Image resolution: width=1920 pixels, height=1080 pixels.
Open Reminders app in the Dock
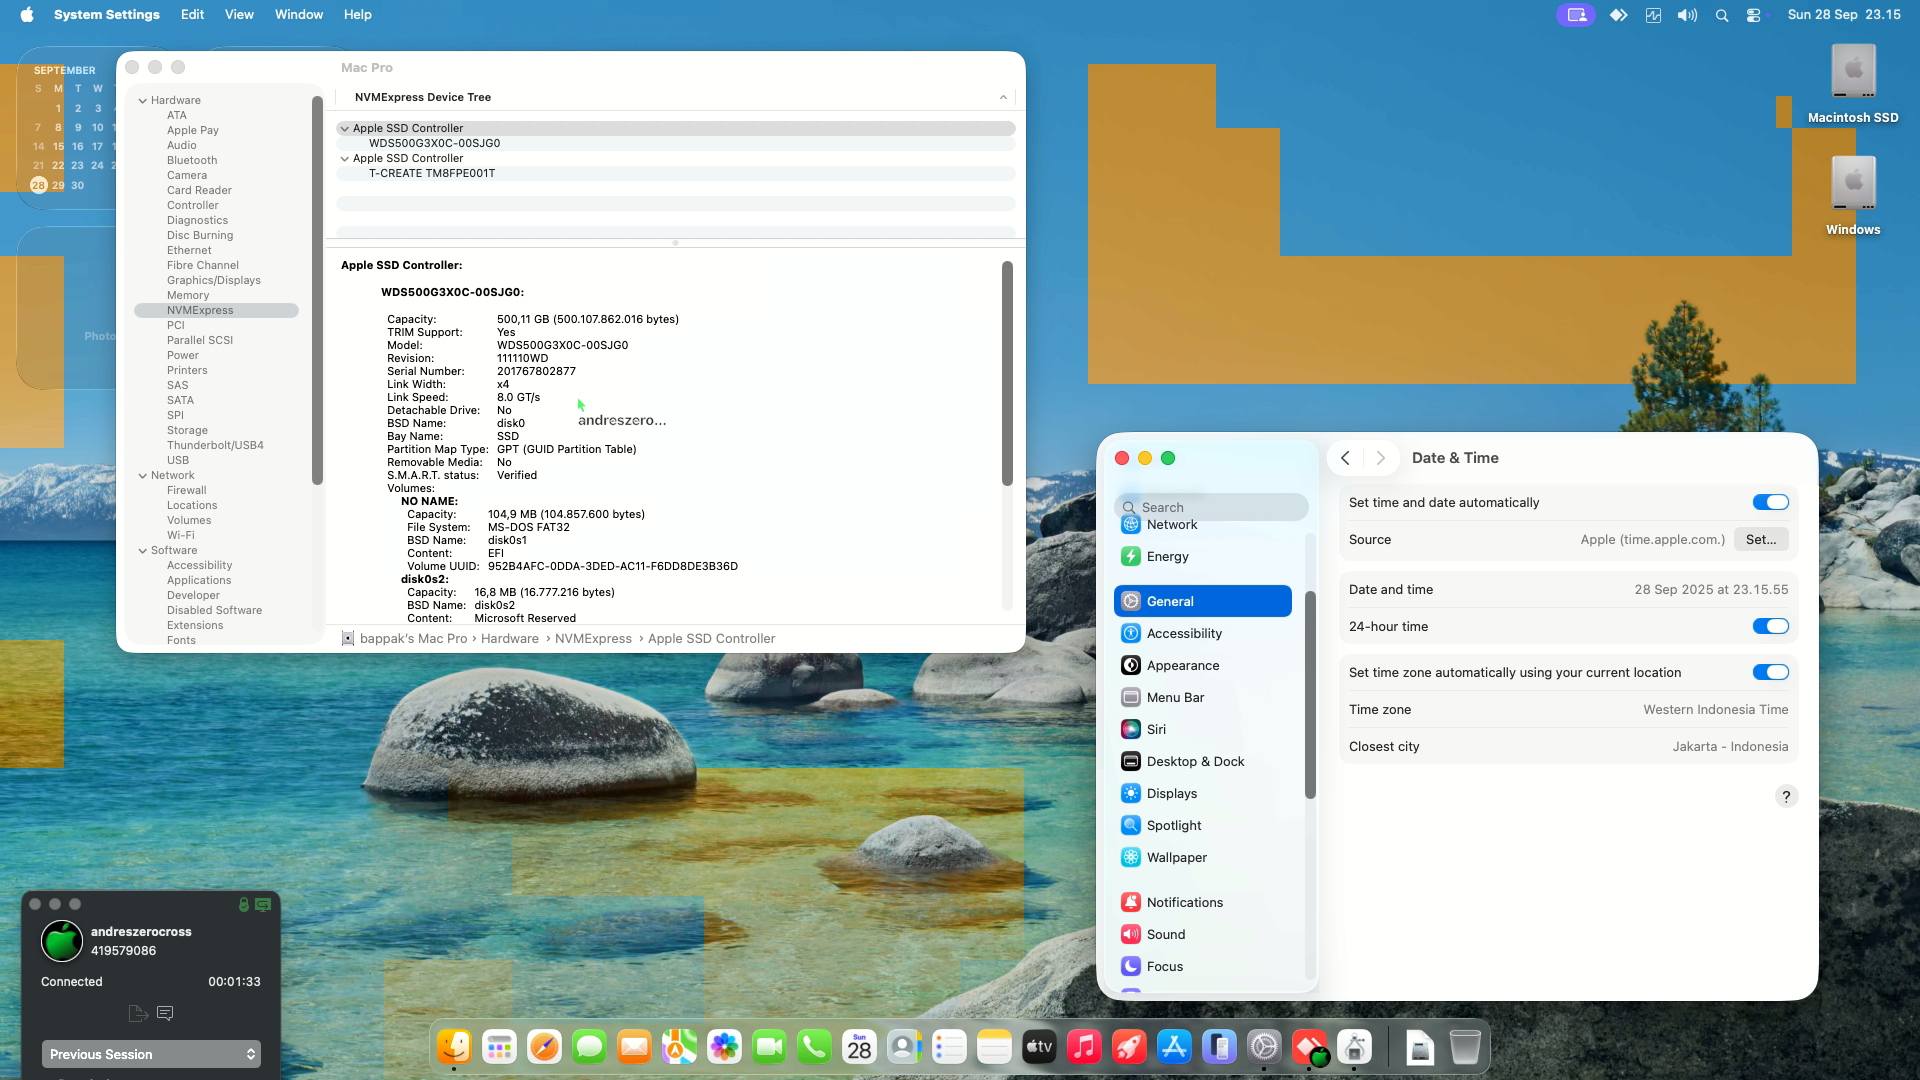pyautogui.click(x=949, y=1047)
